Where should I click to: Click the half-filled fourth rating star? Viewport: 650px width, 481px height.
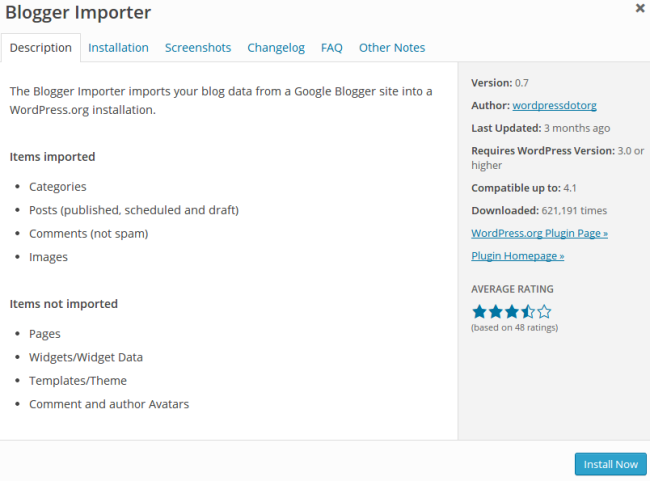(528, 311)
